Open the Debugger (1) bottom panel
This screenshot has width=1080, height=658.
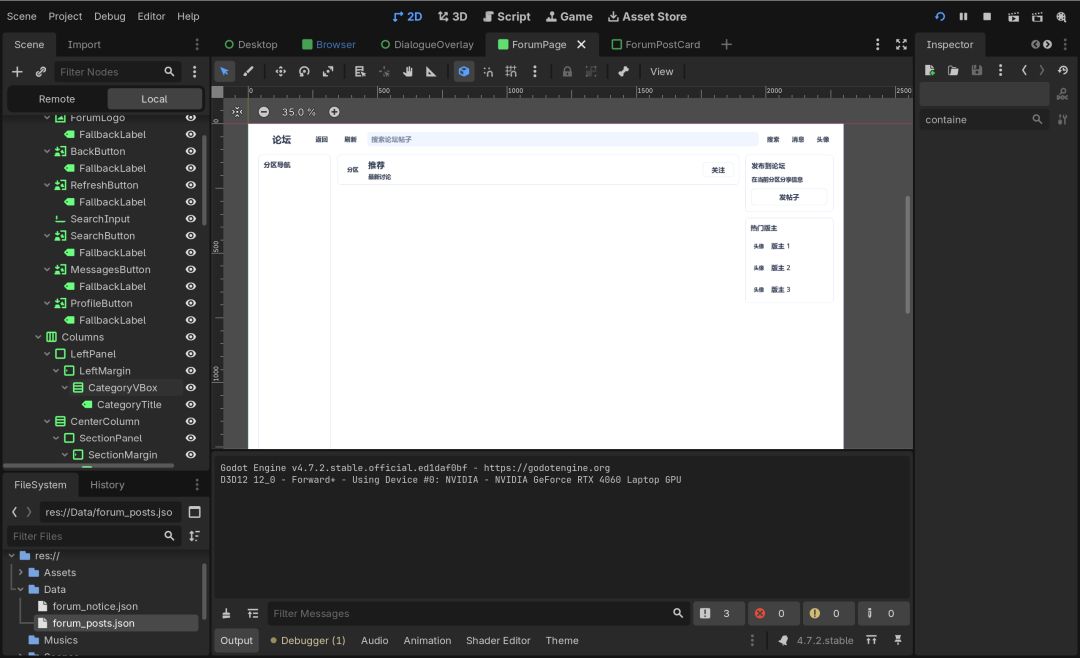click(308, 641)
